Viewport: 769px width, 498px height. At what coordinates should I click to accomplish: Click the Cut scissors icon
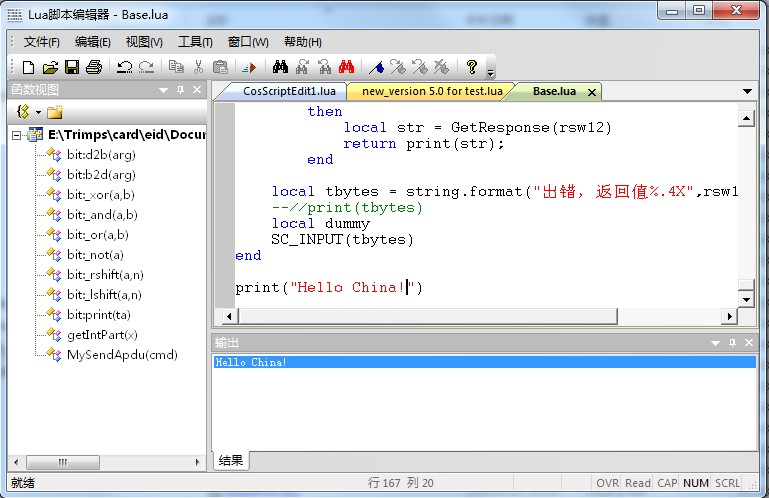tap(198, 67)
